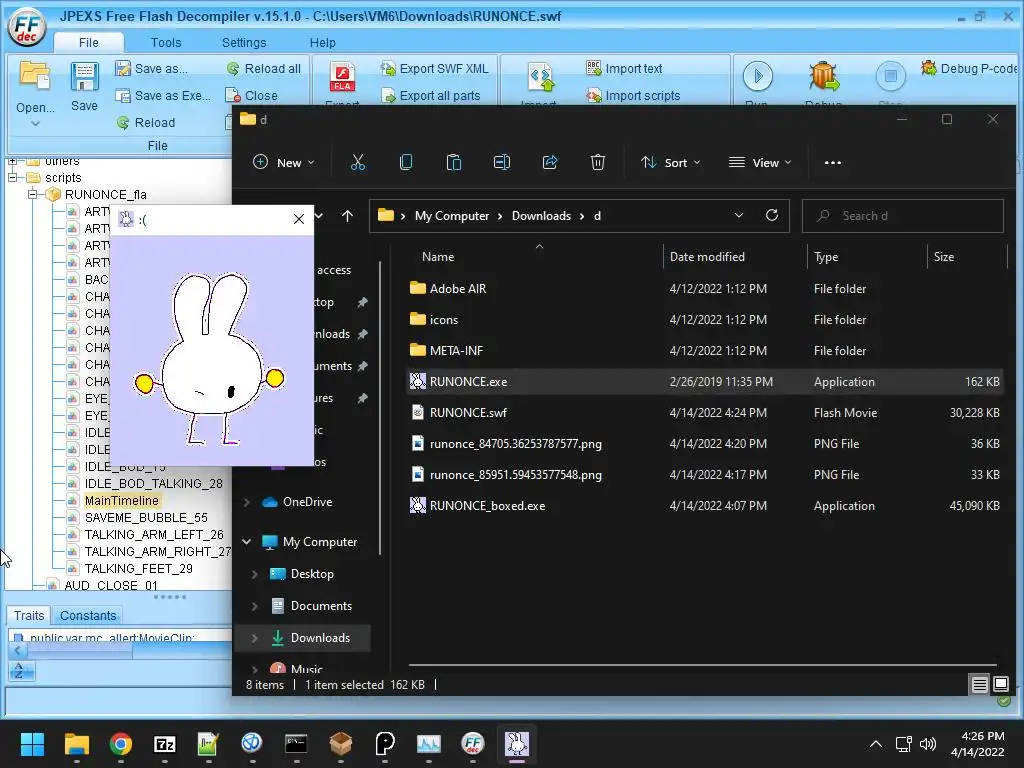Click the Refresh icon in Explorer
Screen dimensions: 1024x768
772,216
